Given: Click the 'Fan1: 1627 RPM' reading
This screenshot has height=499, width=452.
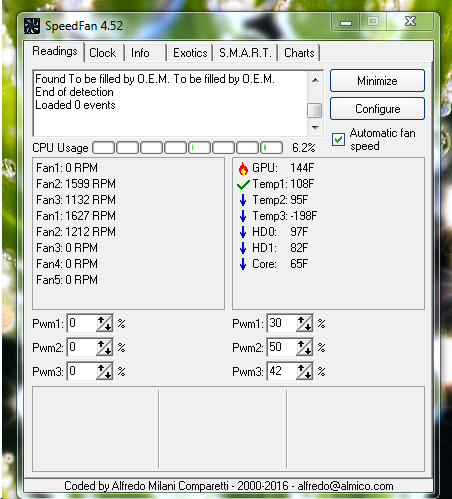Looking at the screenshot, I should click(x=76, y=216).
